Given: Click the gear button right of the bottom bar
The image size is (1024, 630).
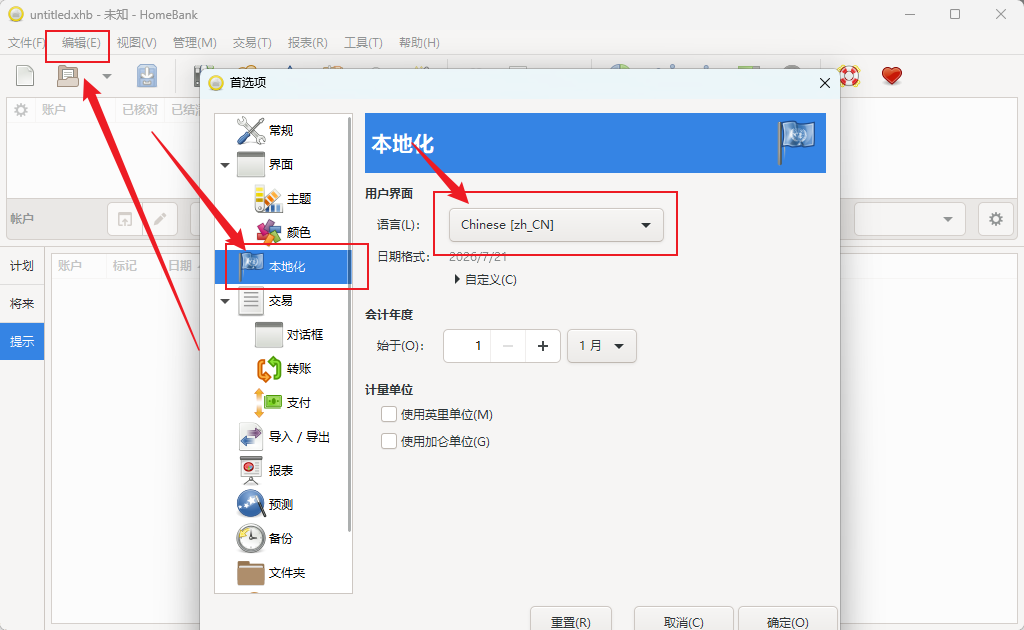Looking at the screenshot, I should click(x=995, y=219).
